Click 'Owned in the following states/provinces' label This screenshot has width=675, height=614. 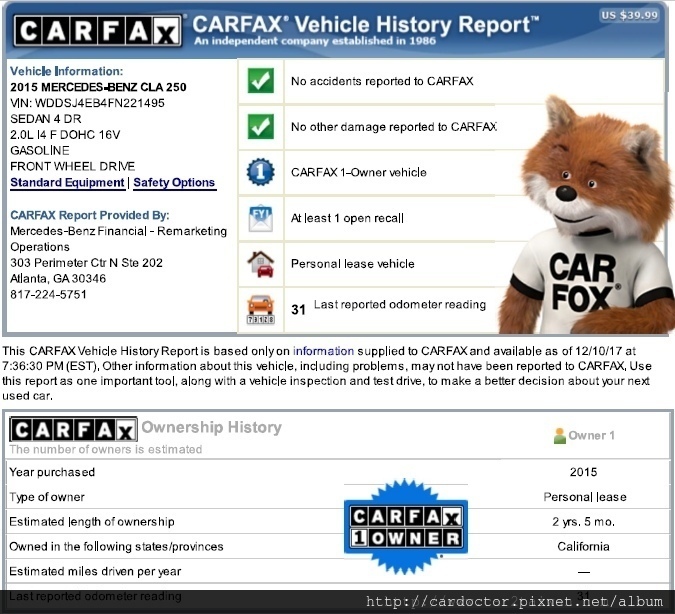(x=116, y=546)
